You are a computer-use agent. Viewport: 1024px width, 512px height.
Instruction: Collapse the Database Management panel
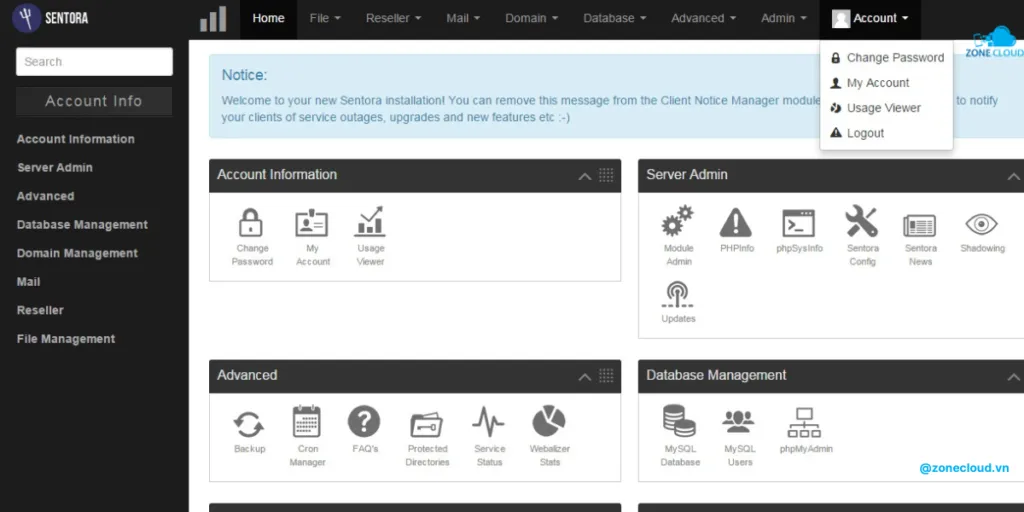[x=1014, y=377]
